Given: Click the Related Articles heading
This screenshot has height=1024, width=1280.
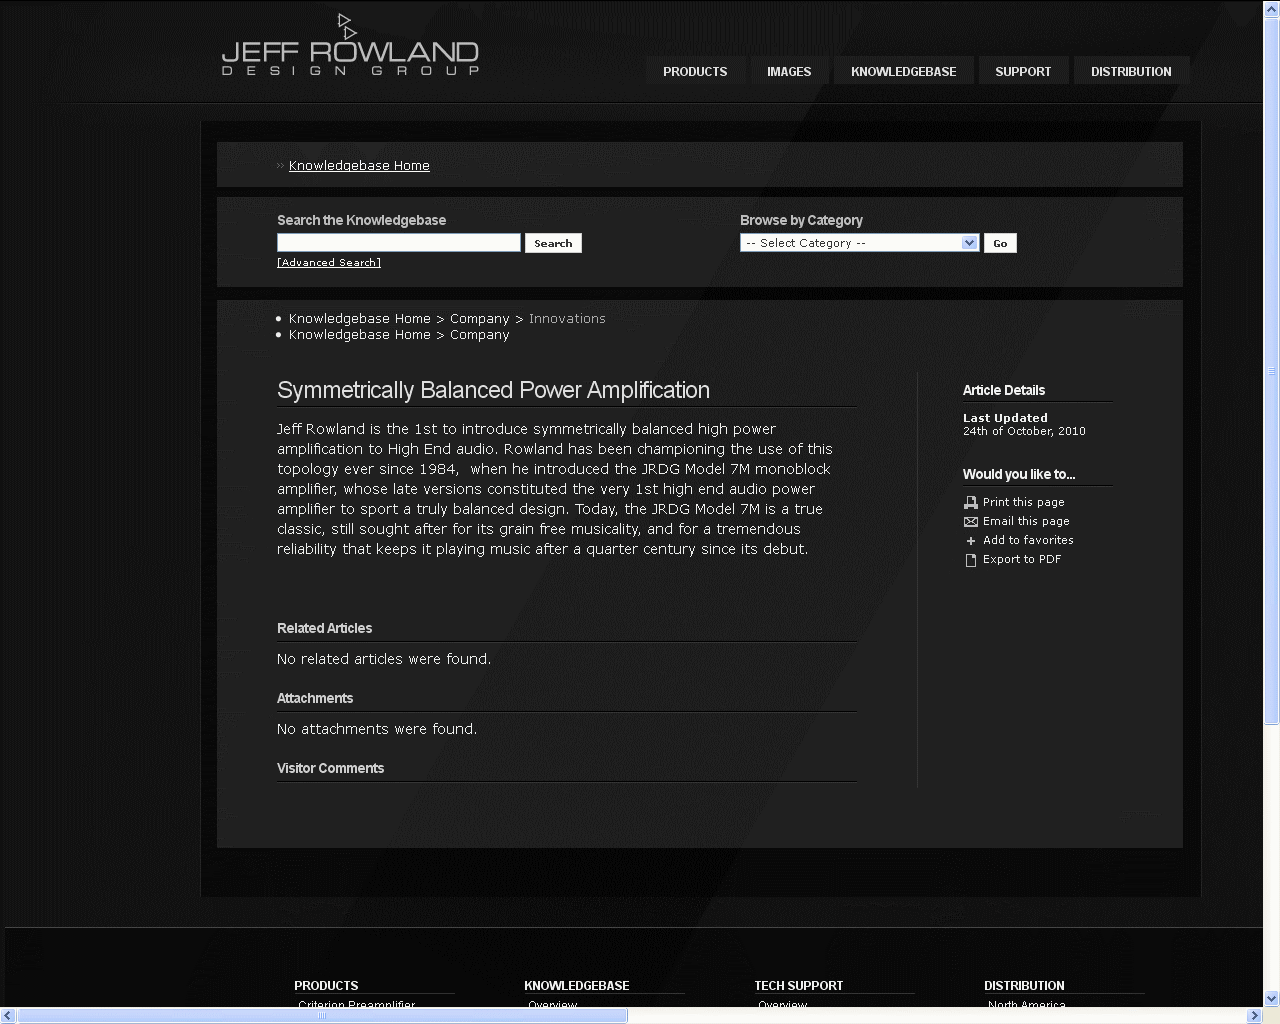Looking at the screenshot, I should [324, 628].
